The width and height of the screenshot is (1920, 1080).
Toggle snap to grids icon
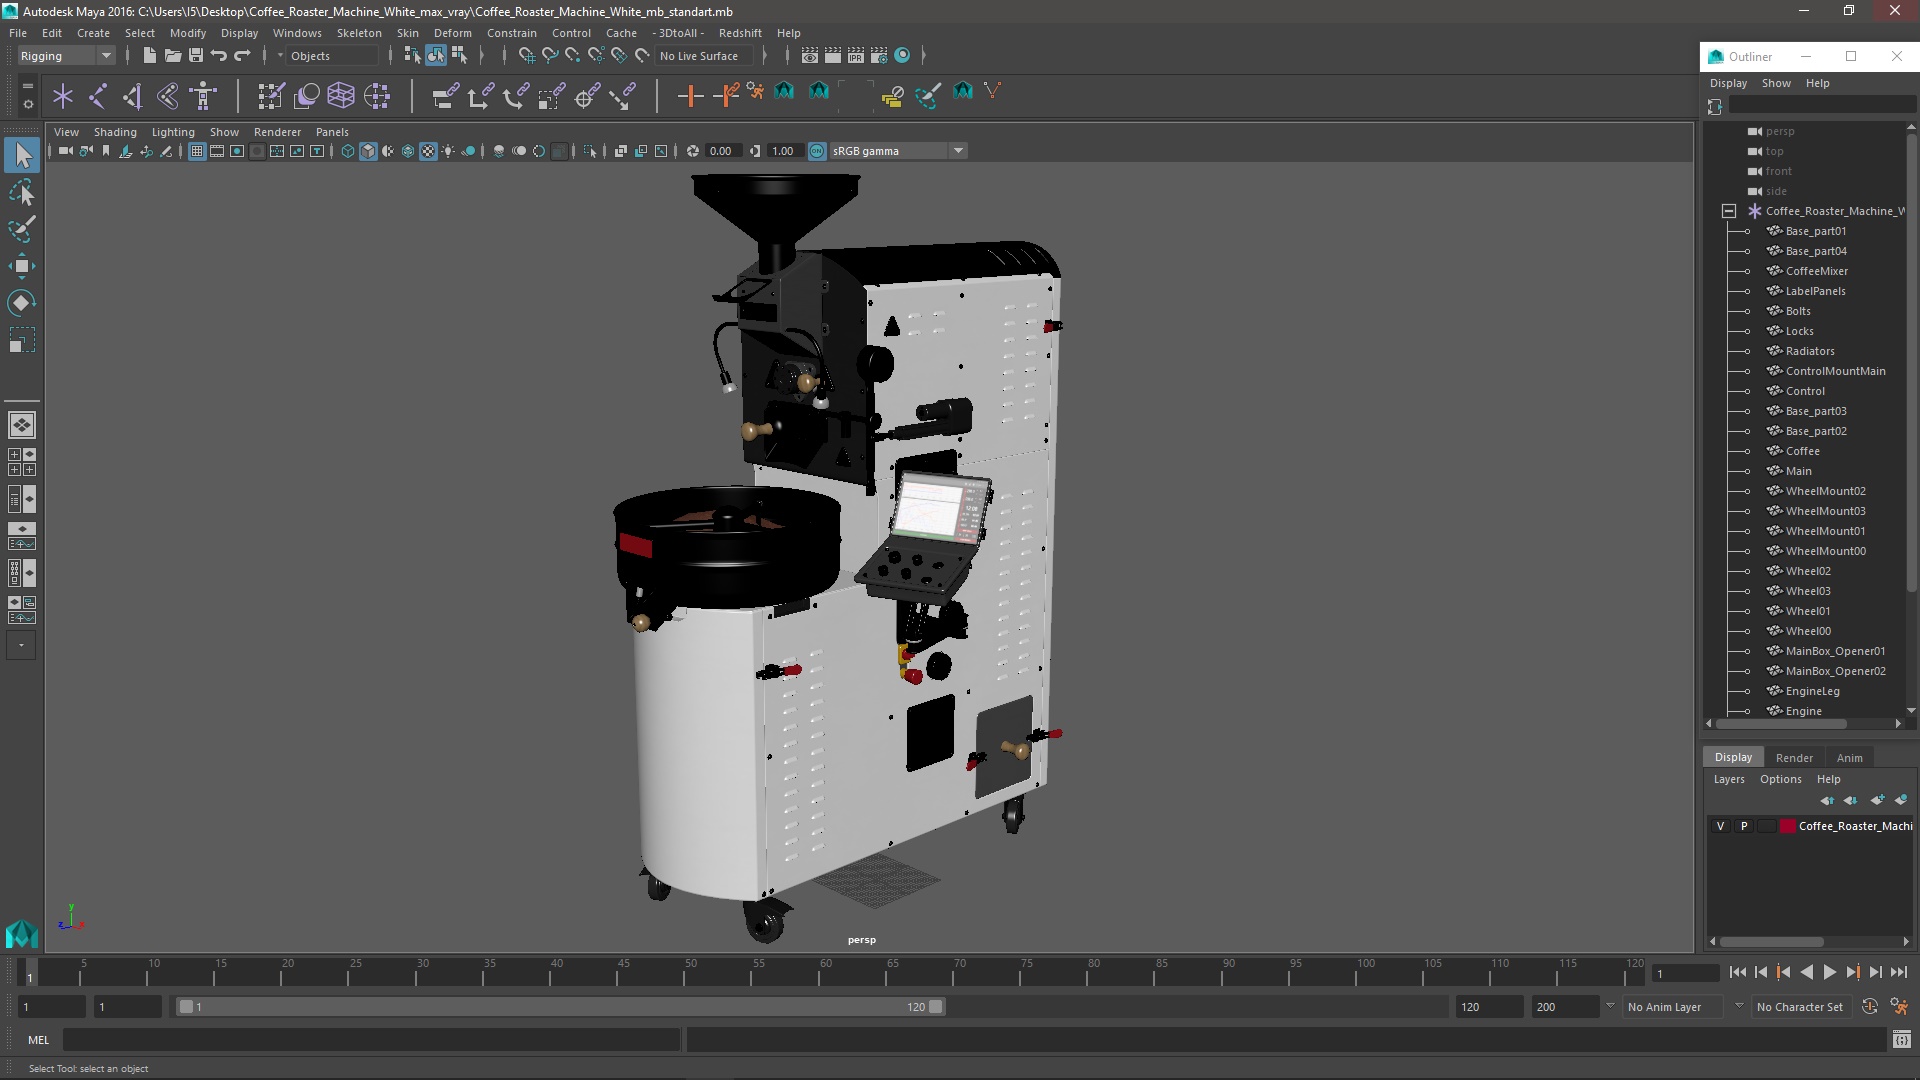point(527,56)
